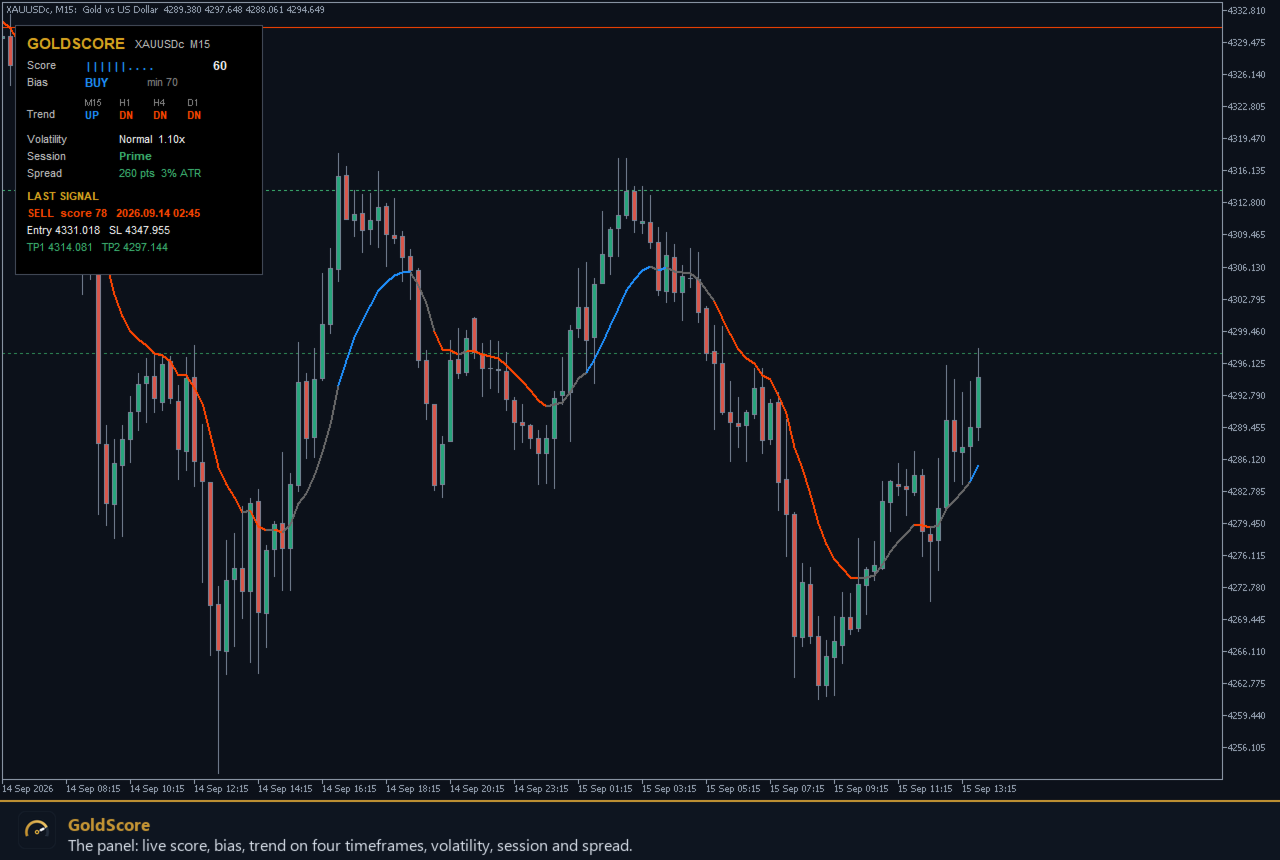
Task: Click the GoldScore title in bottom banner
Action: 109,825
